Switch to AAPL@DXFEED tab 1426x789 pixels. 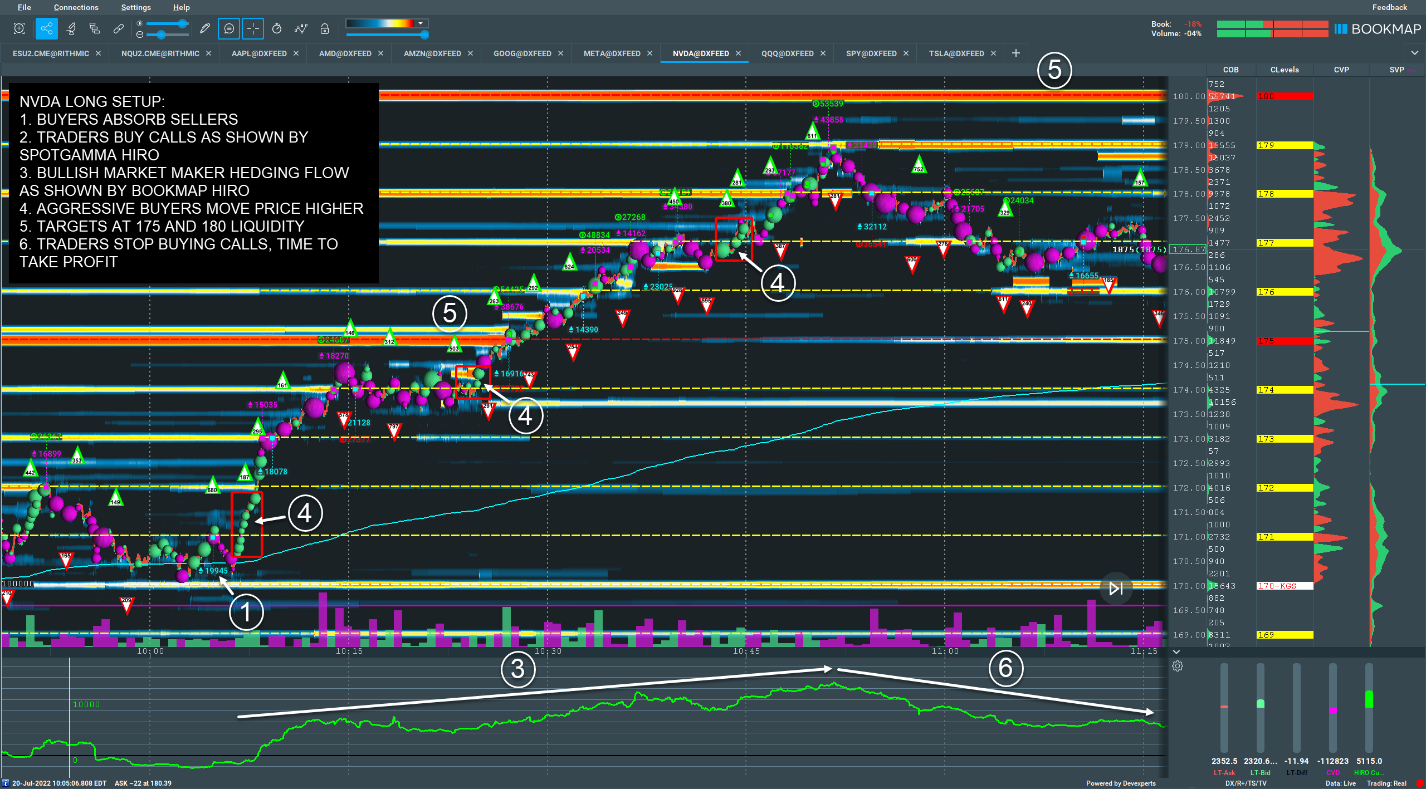(260, 53)
